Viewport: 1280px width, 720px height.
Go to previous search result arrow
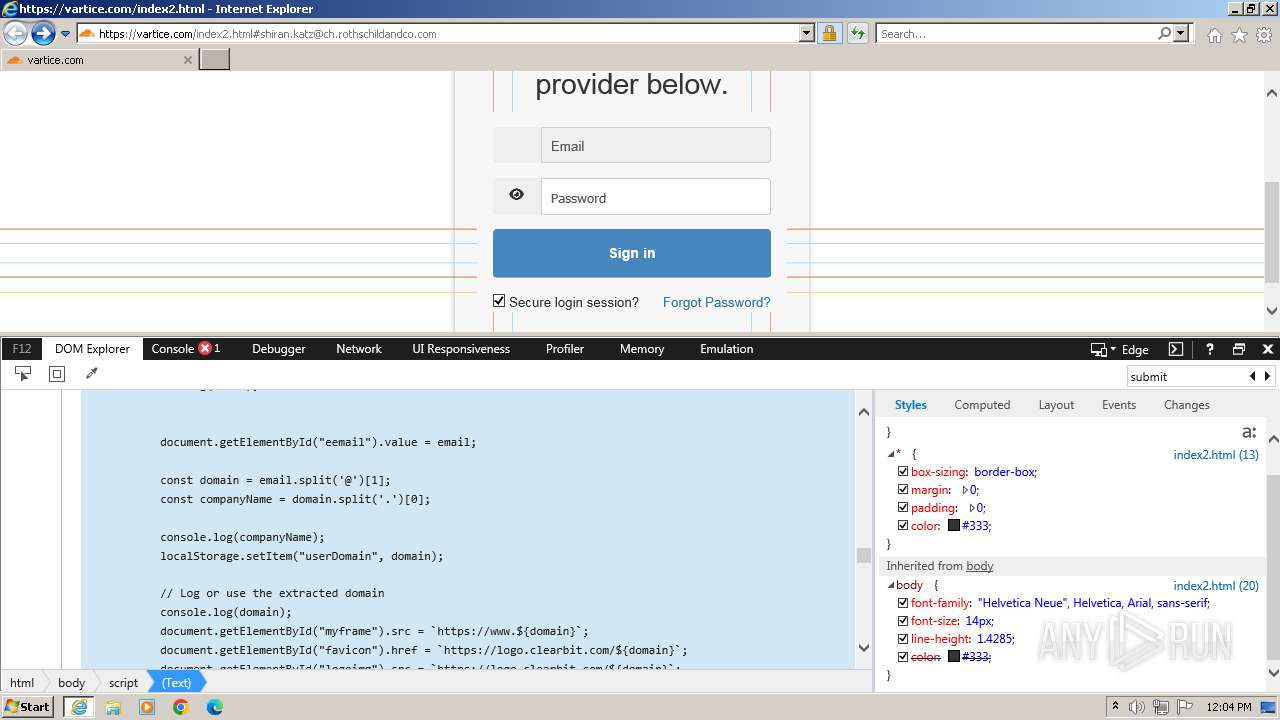[x=1252, y=376]
